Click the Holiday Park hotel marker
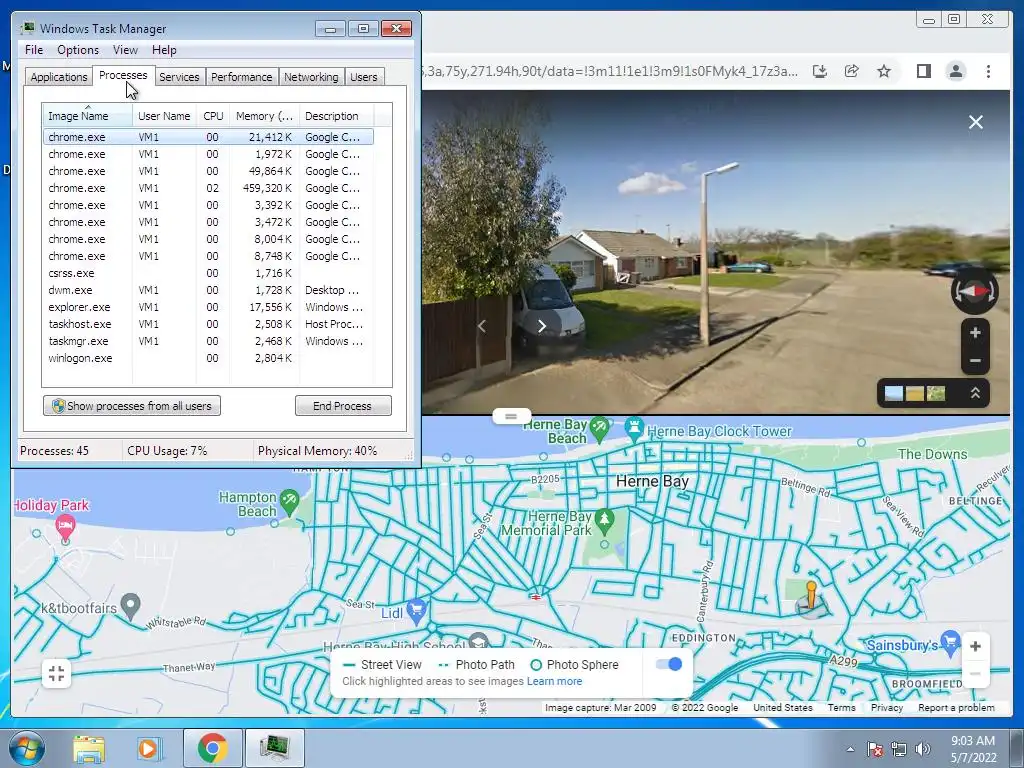 point(65,526)
